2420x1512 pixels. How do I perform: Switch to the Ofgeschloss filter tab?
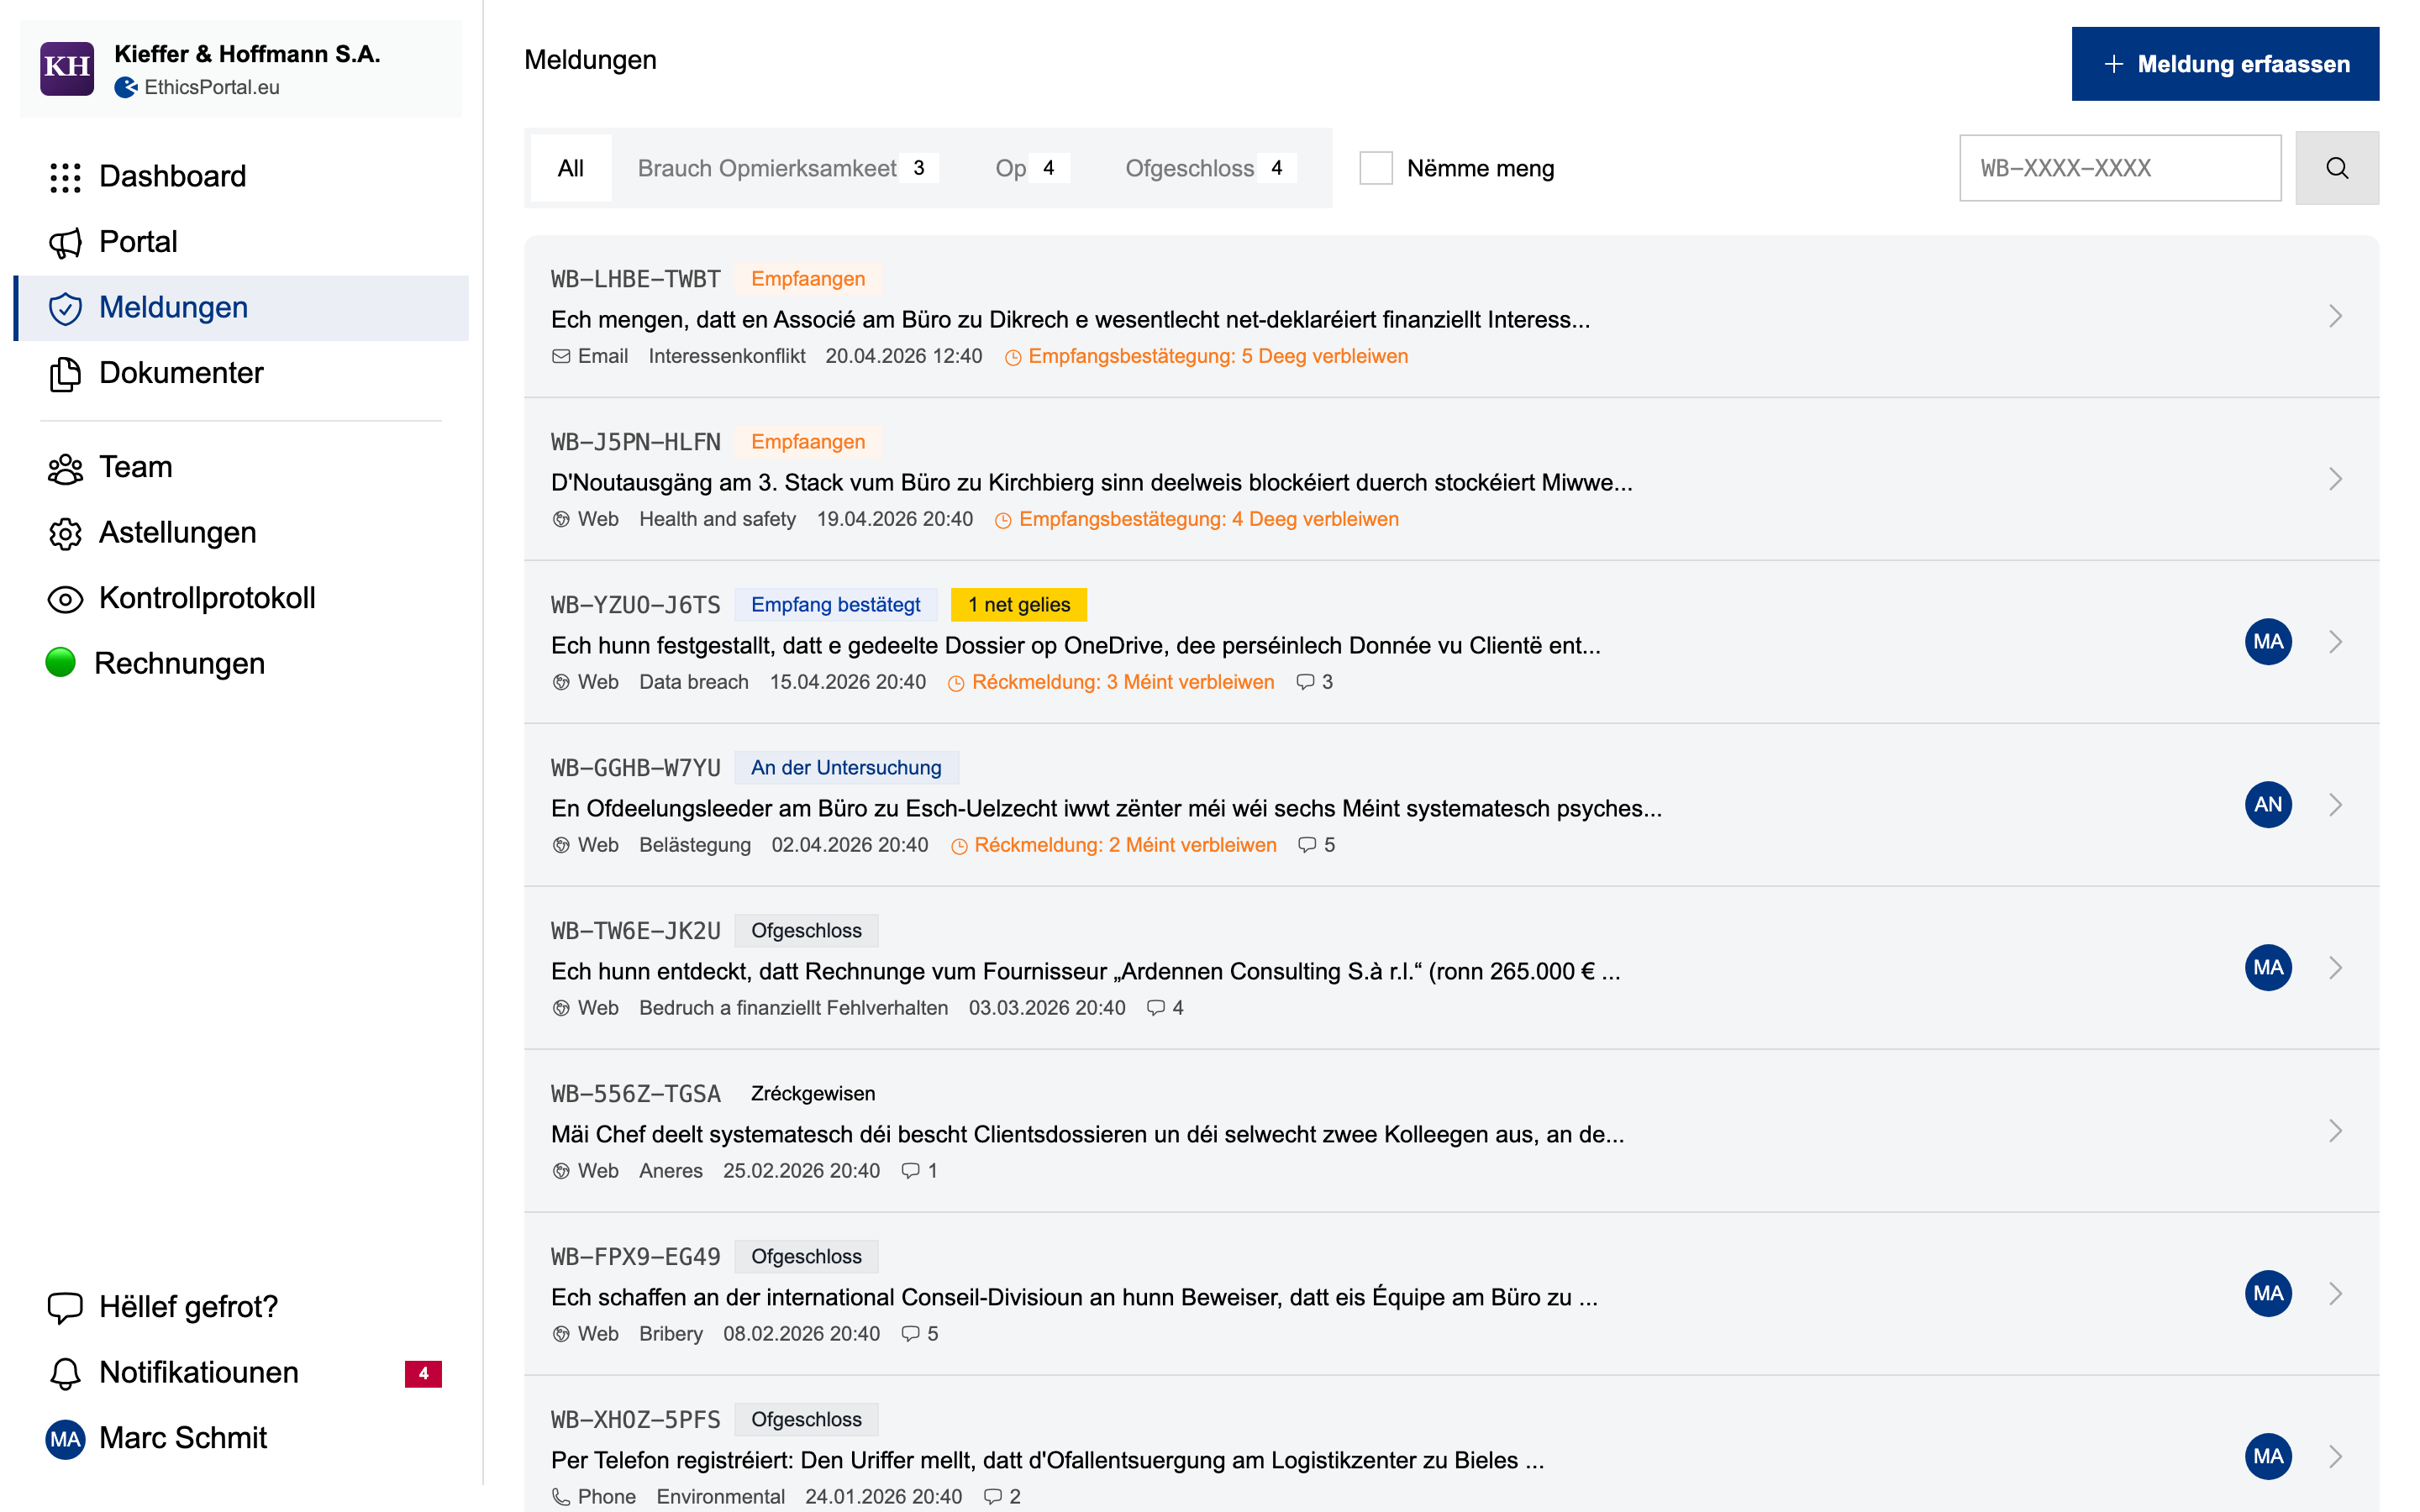[x=1190, y=168]
